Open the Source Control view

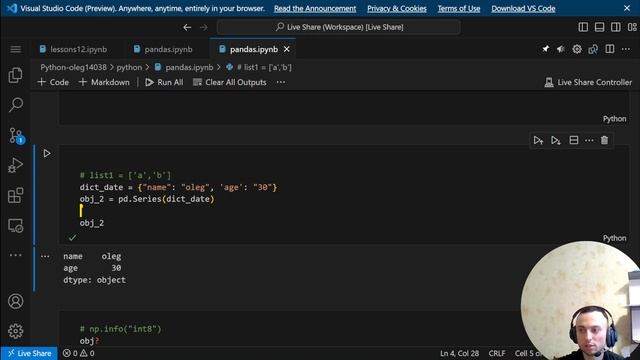point(16,135)
